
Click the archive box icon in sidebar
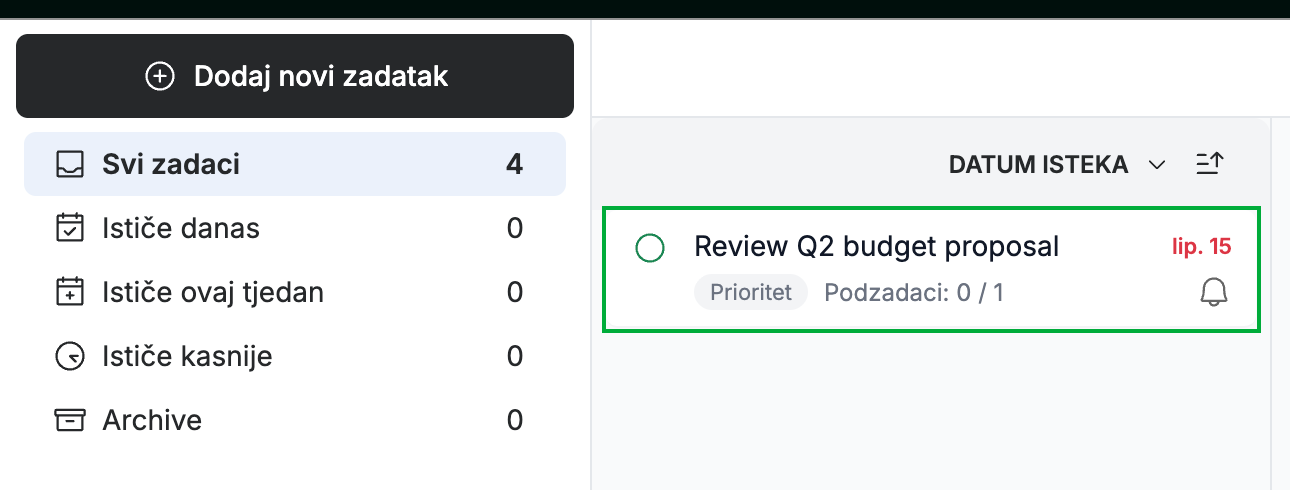(69, 420)
